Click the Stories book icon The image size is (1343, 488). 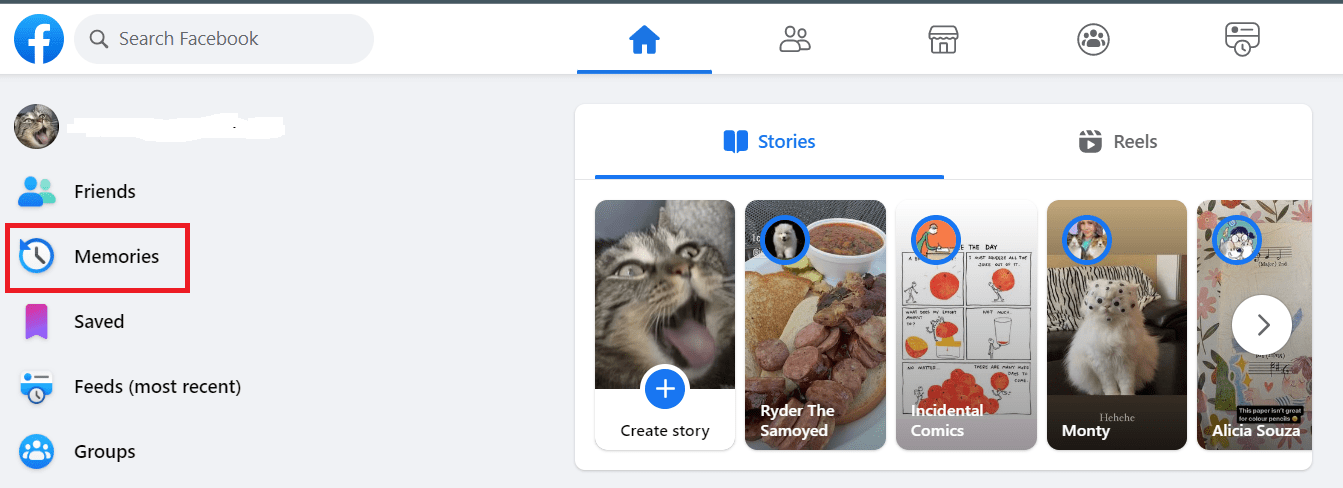pyautogui.click(x=735, y=141)
